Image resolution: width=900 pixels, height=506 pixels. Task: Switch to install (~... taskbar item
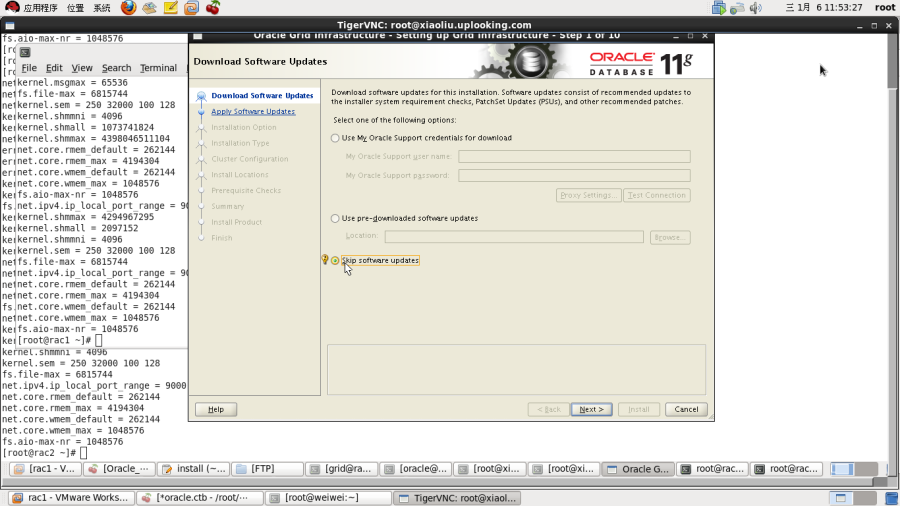click(194, 469)
